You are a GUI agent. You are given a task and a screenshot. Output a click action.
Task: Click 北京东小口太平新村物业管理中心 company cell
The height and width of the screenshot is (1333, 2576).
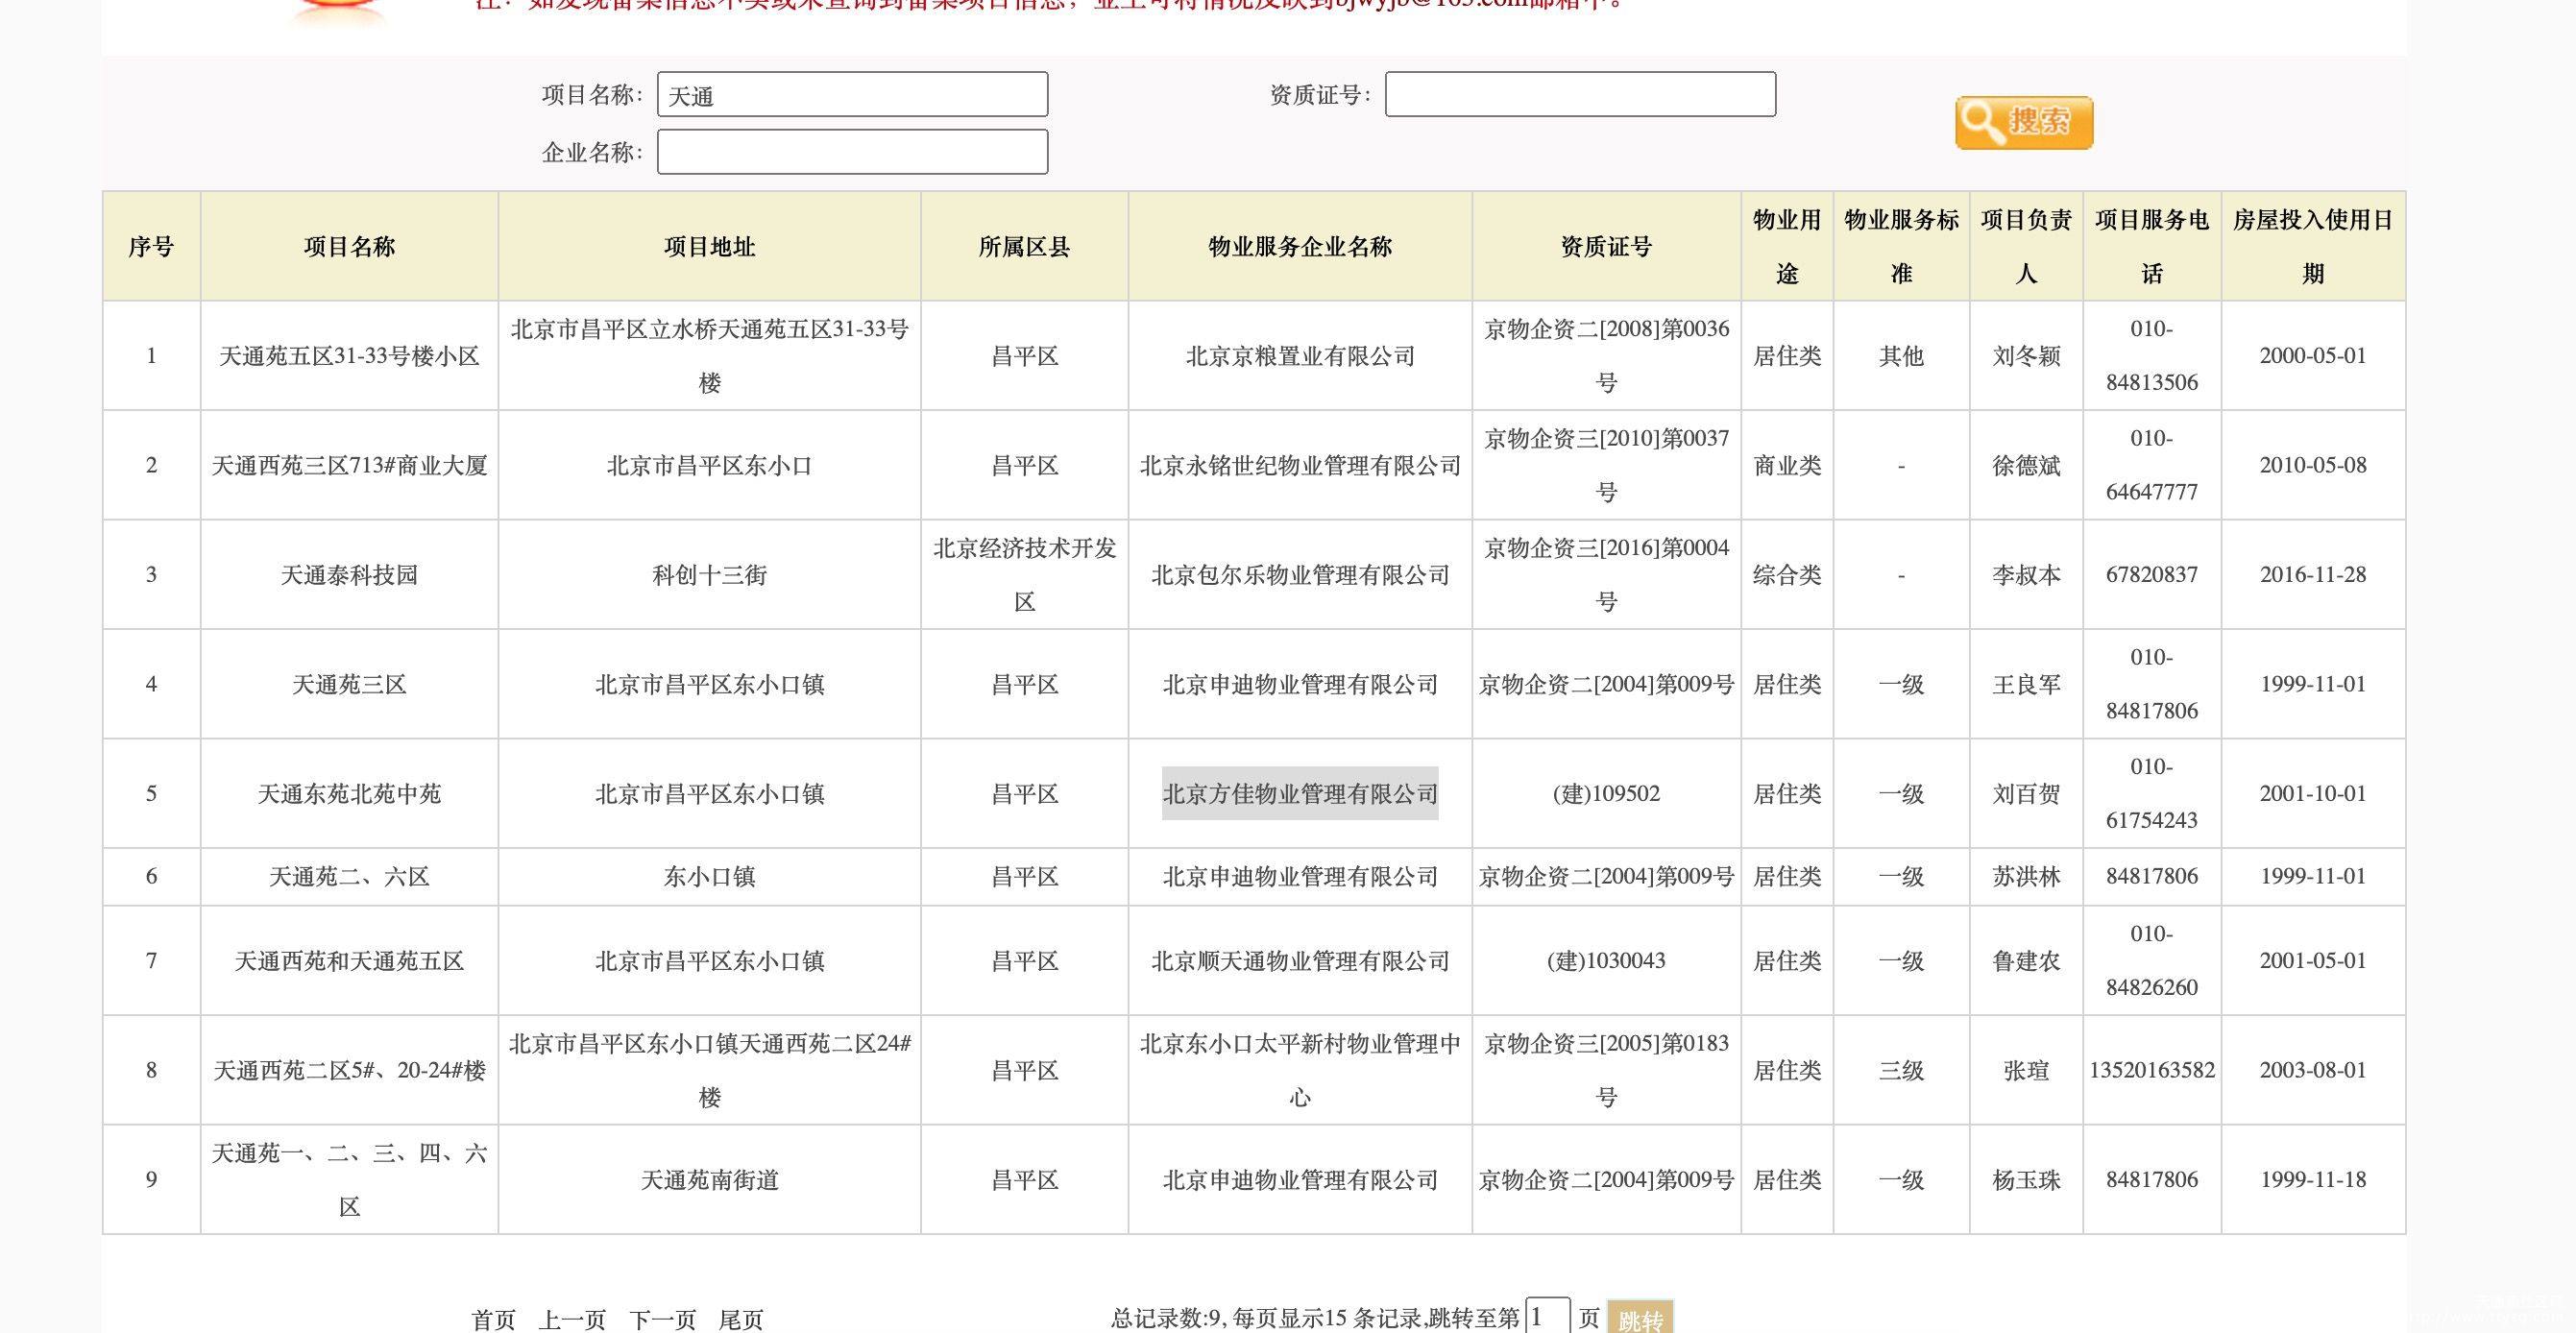coord(1300,1071)
